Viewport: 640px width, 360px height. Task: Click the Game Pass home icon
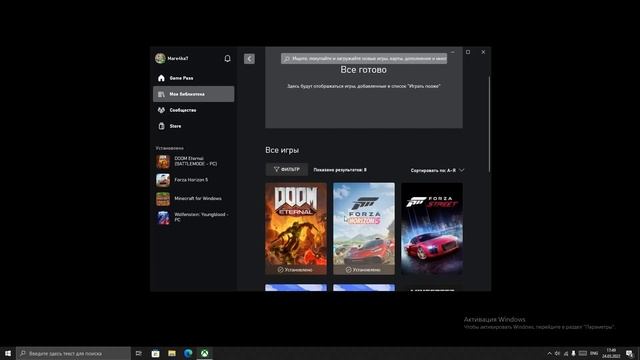[x=161, y=78]
